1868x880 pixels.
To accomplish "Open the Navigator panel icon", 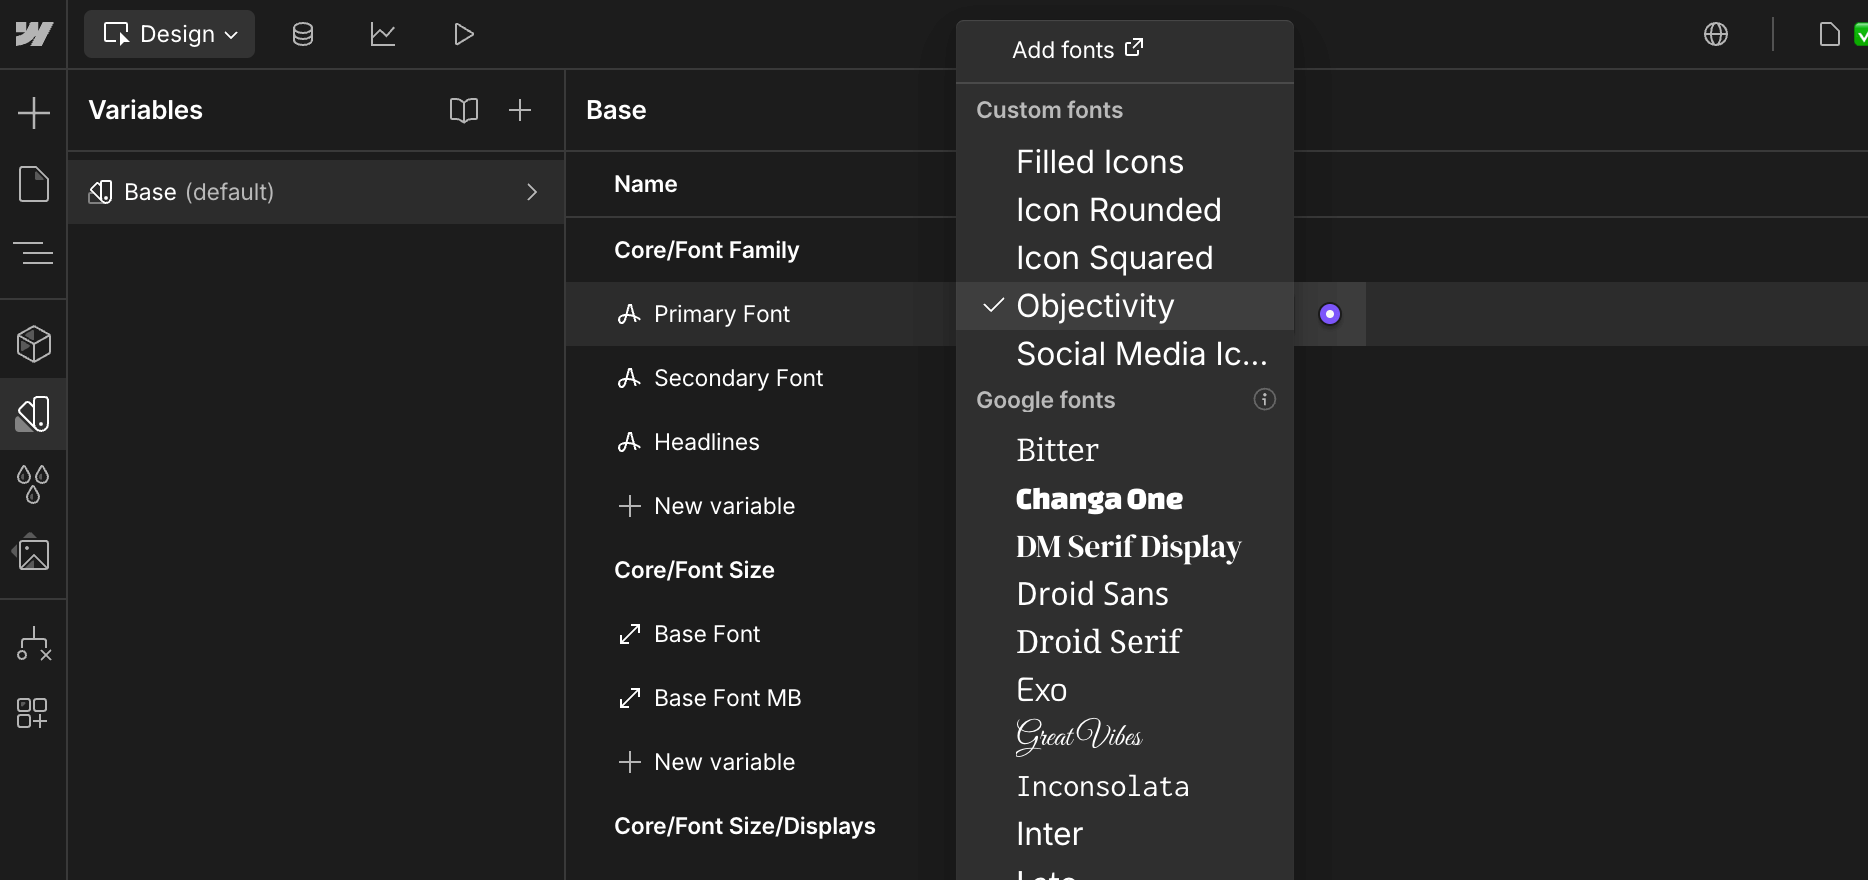I will [x=33, y=254].
